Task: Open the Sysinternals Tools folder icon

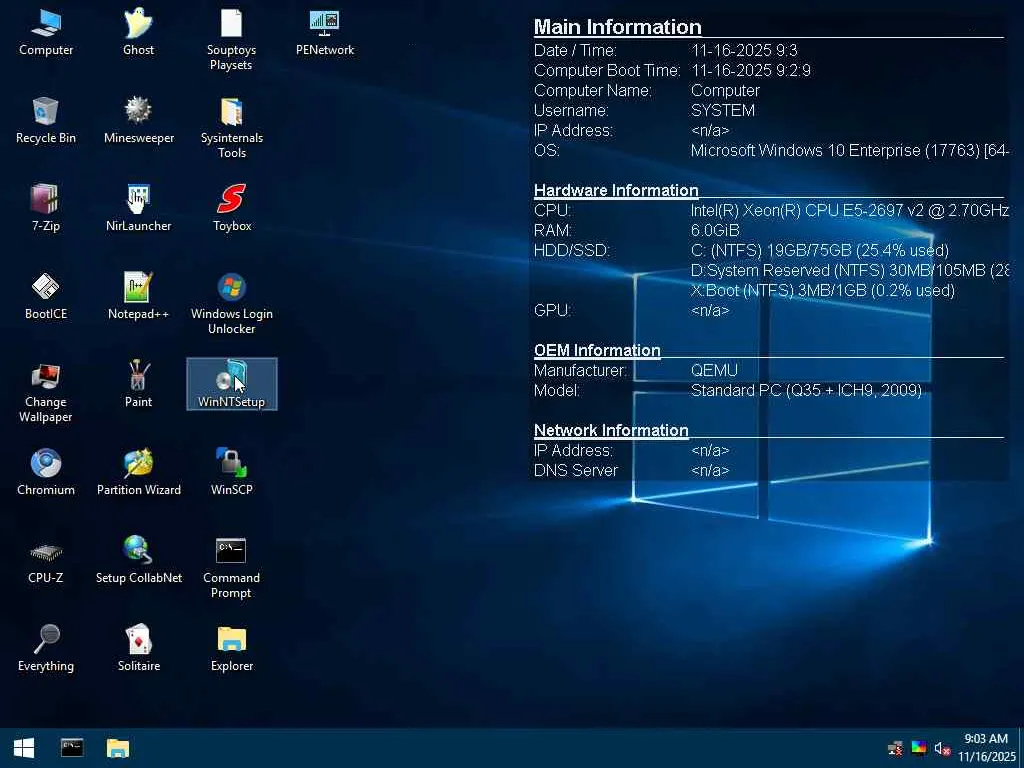Action: (231, 128)
